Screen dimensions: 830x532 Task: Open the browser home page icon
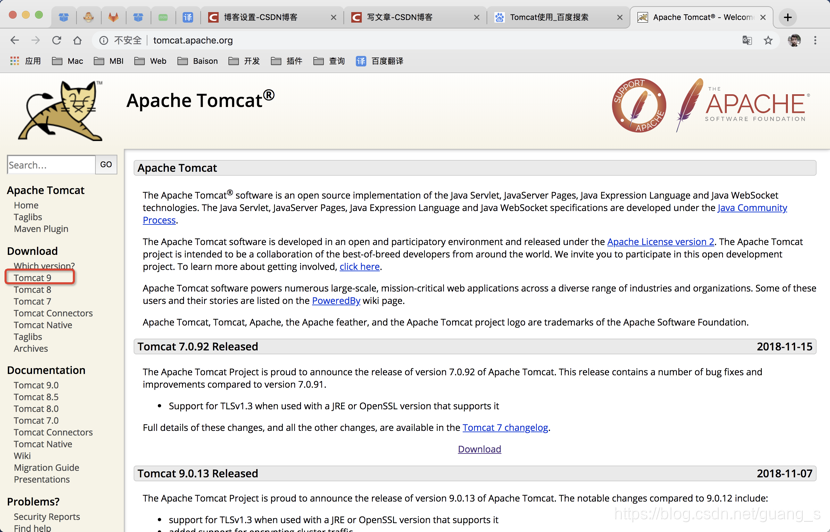(77, 40)
